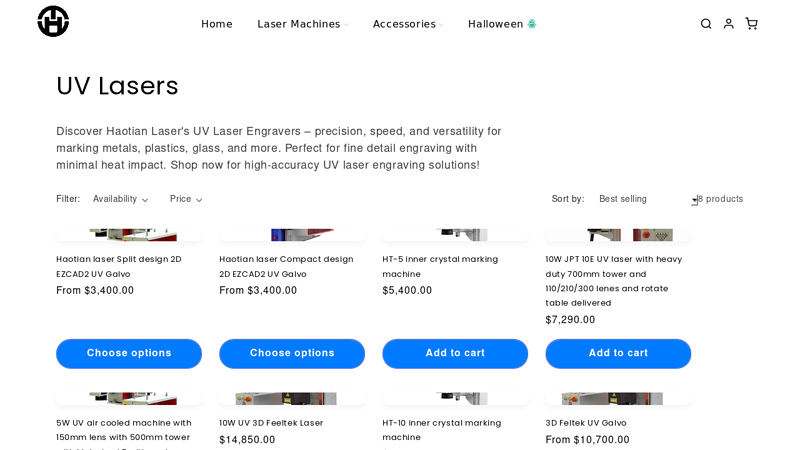Open the account login icon
The image size is (800, 450).
(729, 24)
